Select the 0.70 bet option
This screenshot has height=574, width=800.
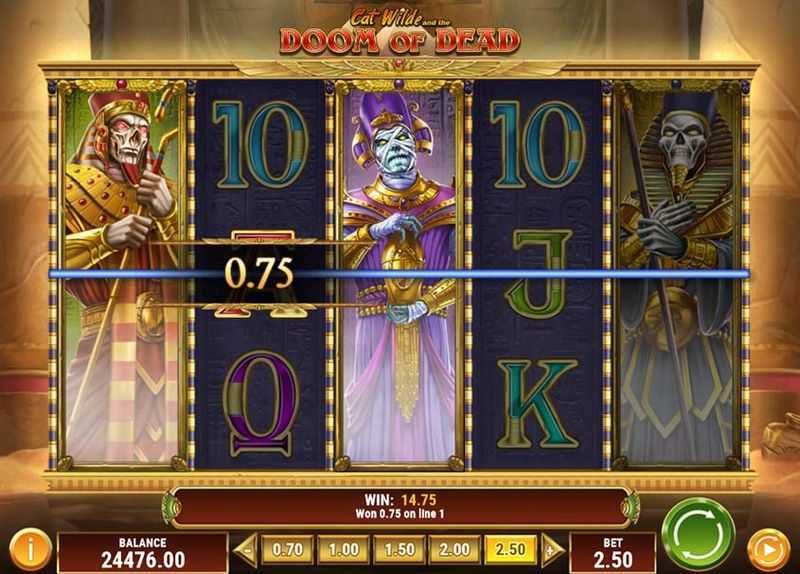287,550
